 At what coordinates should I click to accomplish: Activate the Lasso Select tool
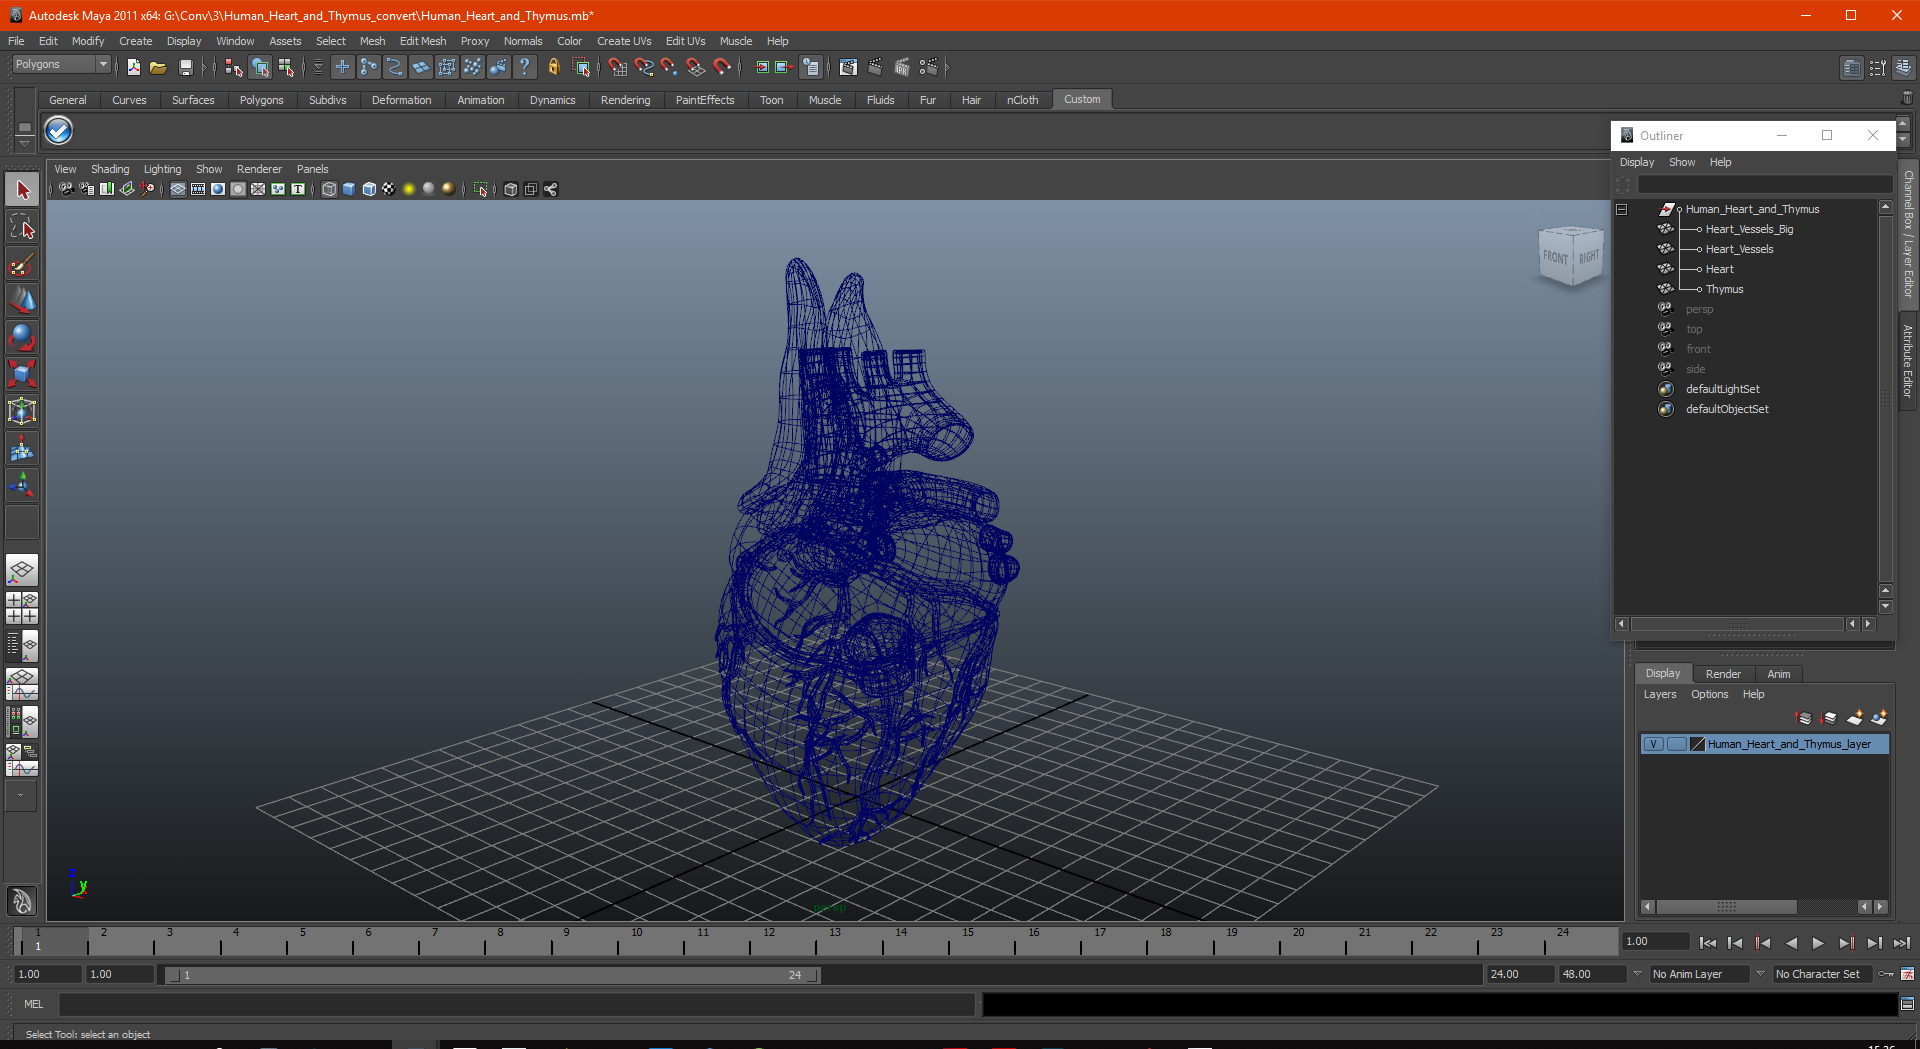pos(22,227)
